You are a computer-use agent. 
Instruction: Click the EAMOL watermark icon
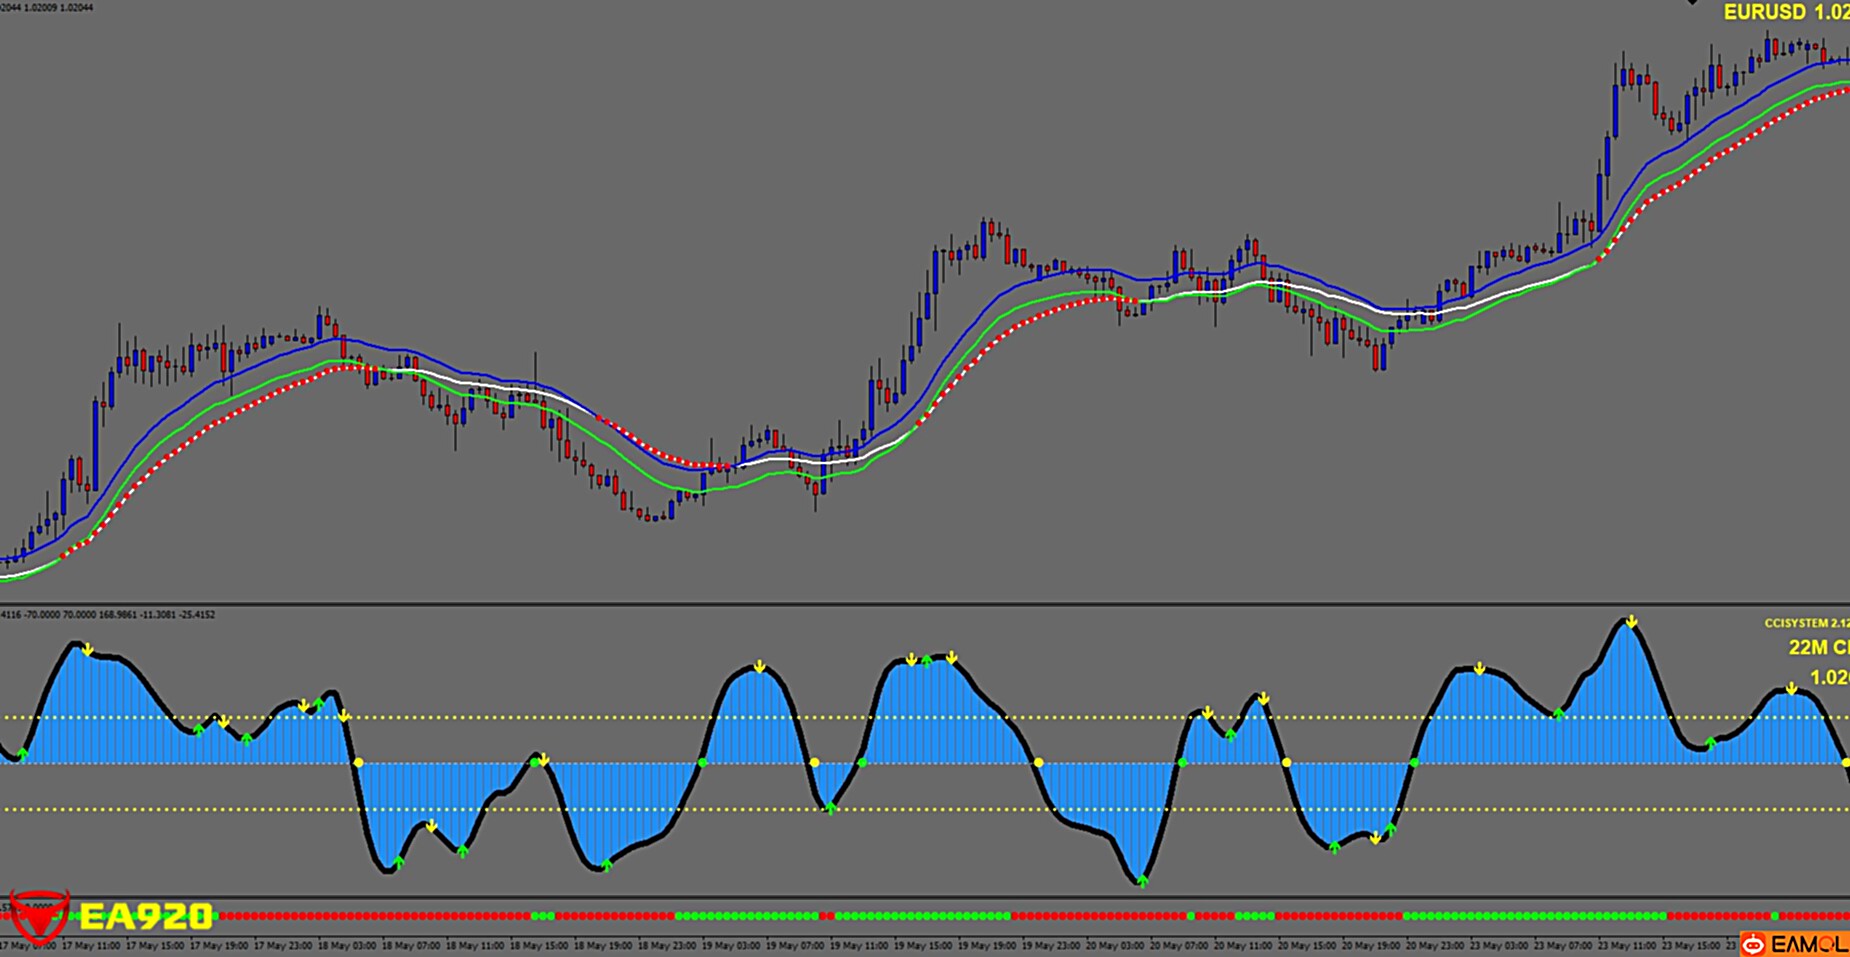pyautogui.click(x=1753, y=945)
